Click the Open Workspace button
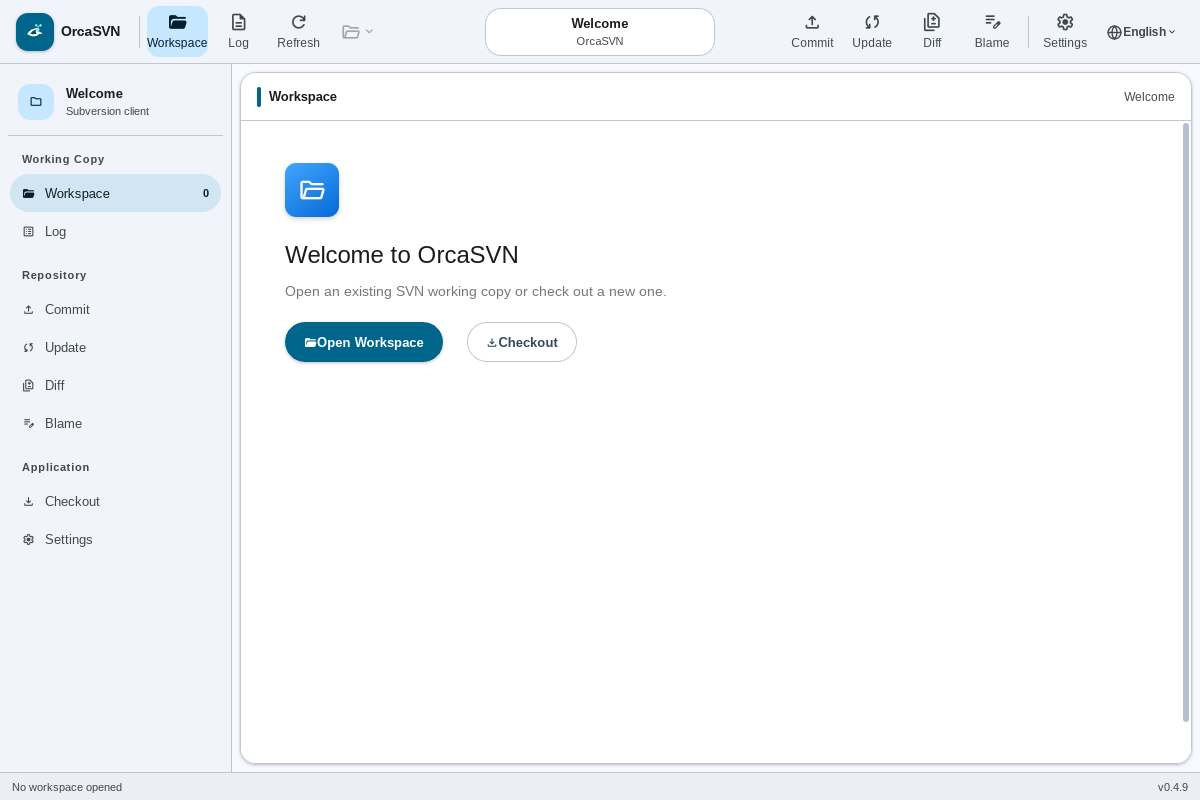 [364, 342]
